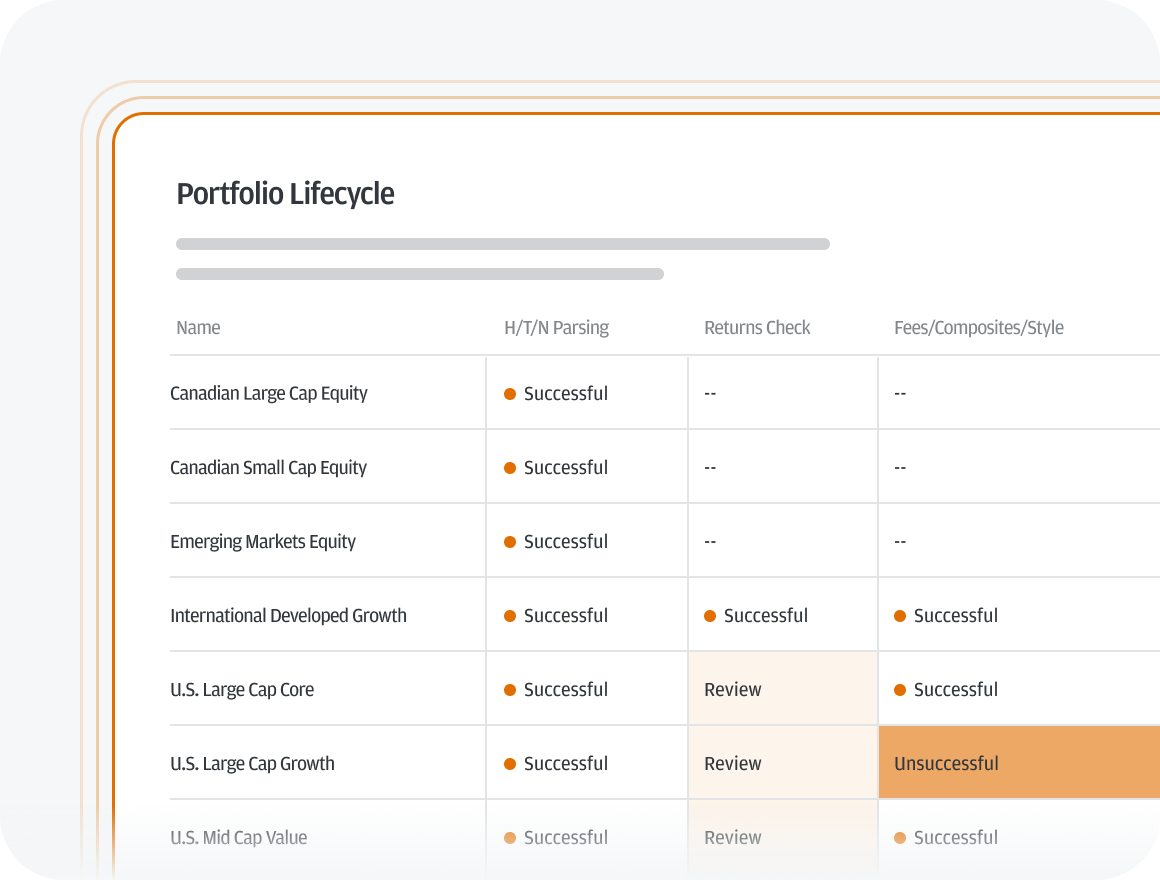Select Emerging Markets Equity portfolio name
Screen dimensions: 1160x880
(263, 541)
